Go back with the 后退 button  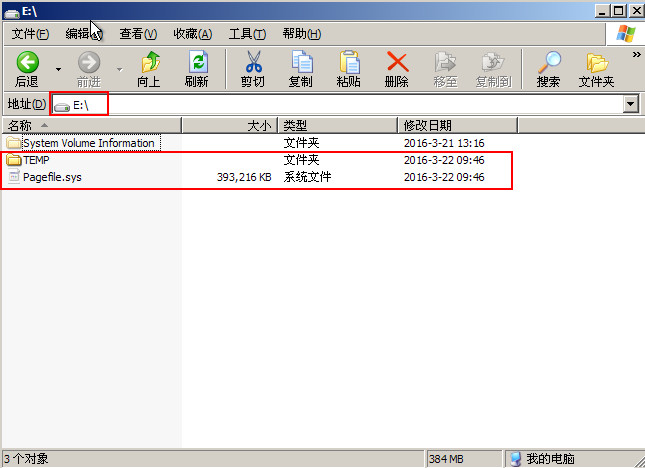[27, 69]
